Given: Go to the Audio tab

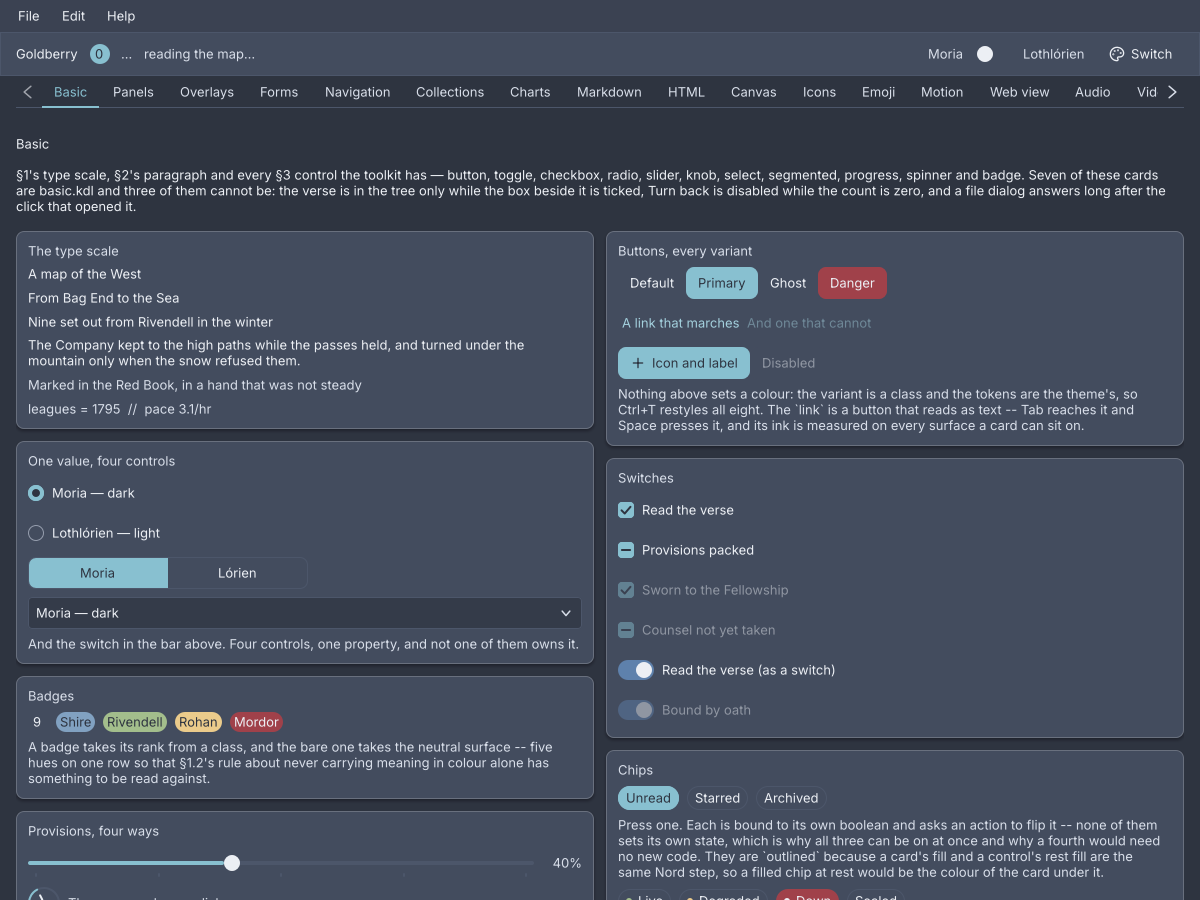Looking at the screenshot, I should 1093,92.
